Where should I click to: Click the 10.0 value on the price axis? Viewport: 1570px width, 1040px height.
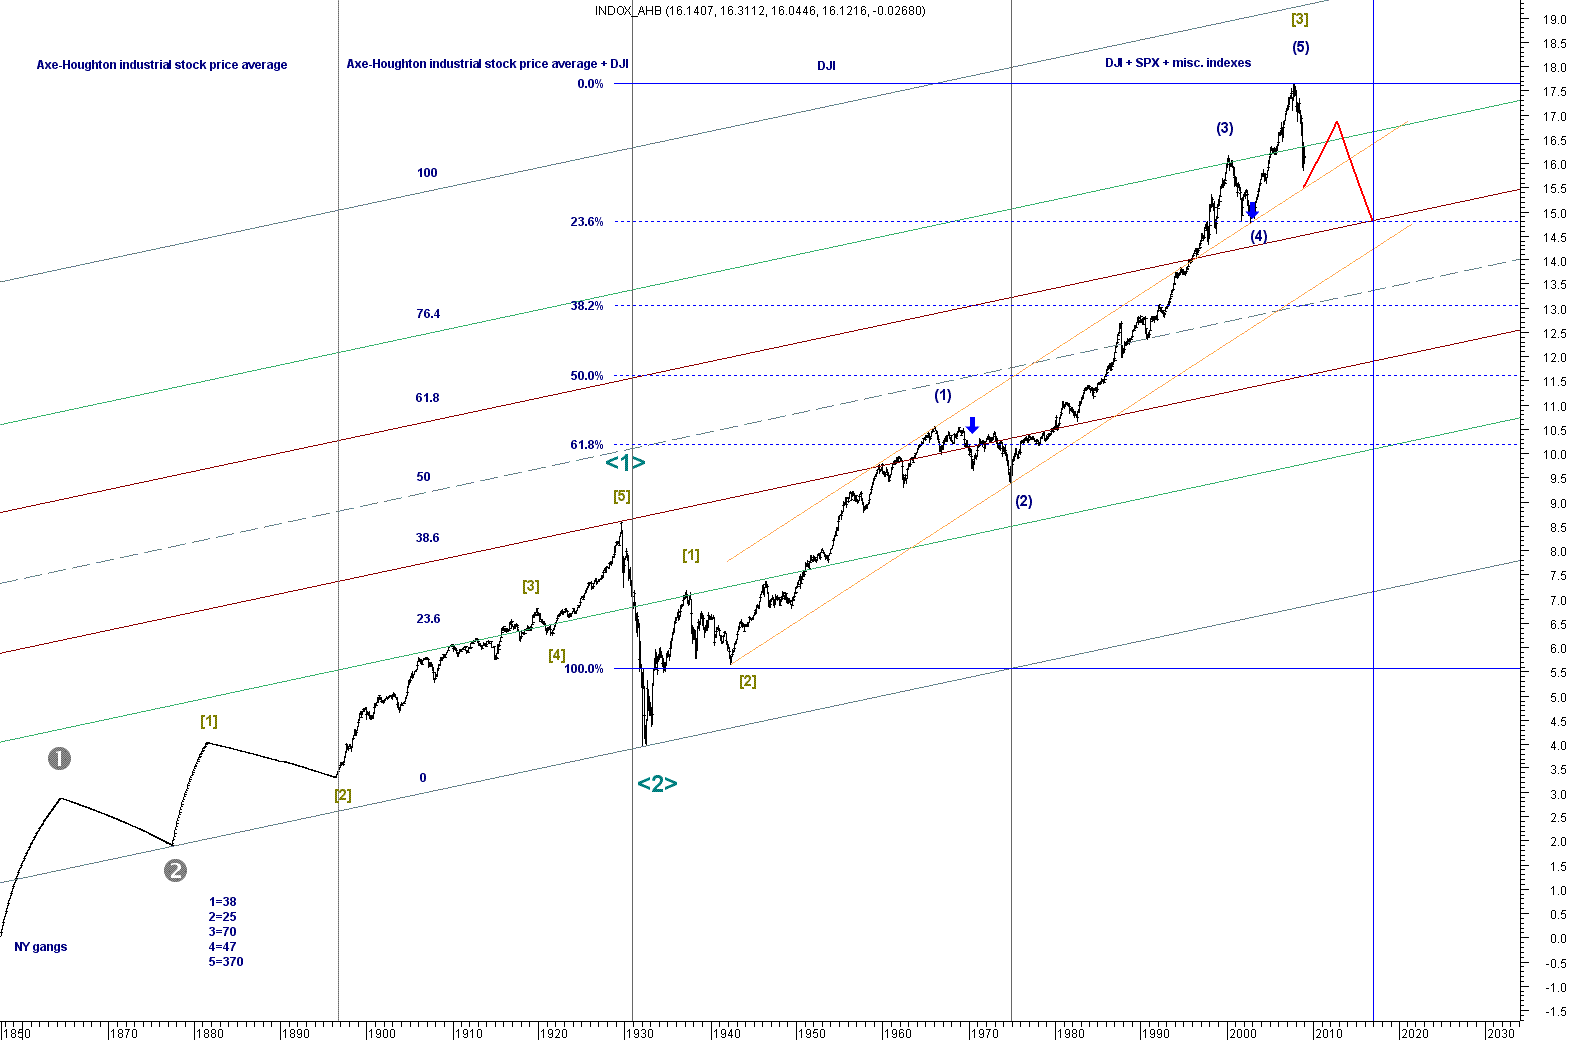1554,455
